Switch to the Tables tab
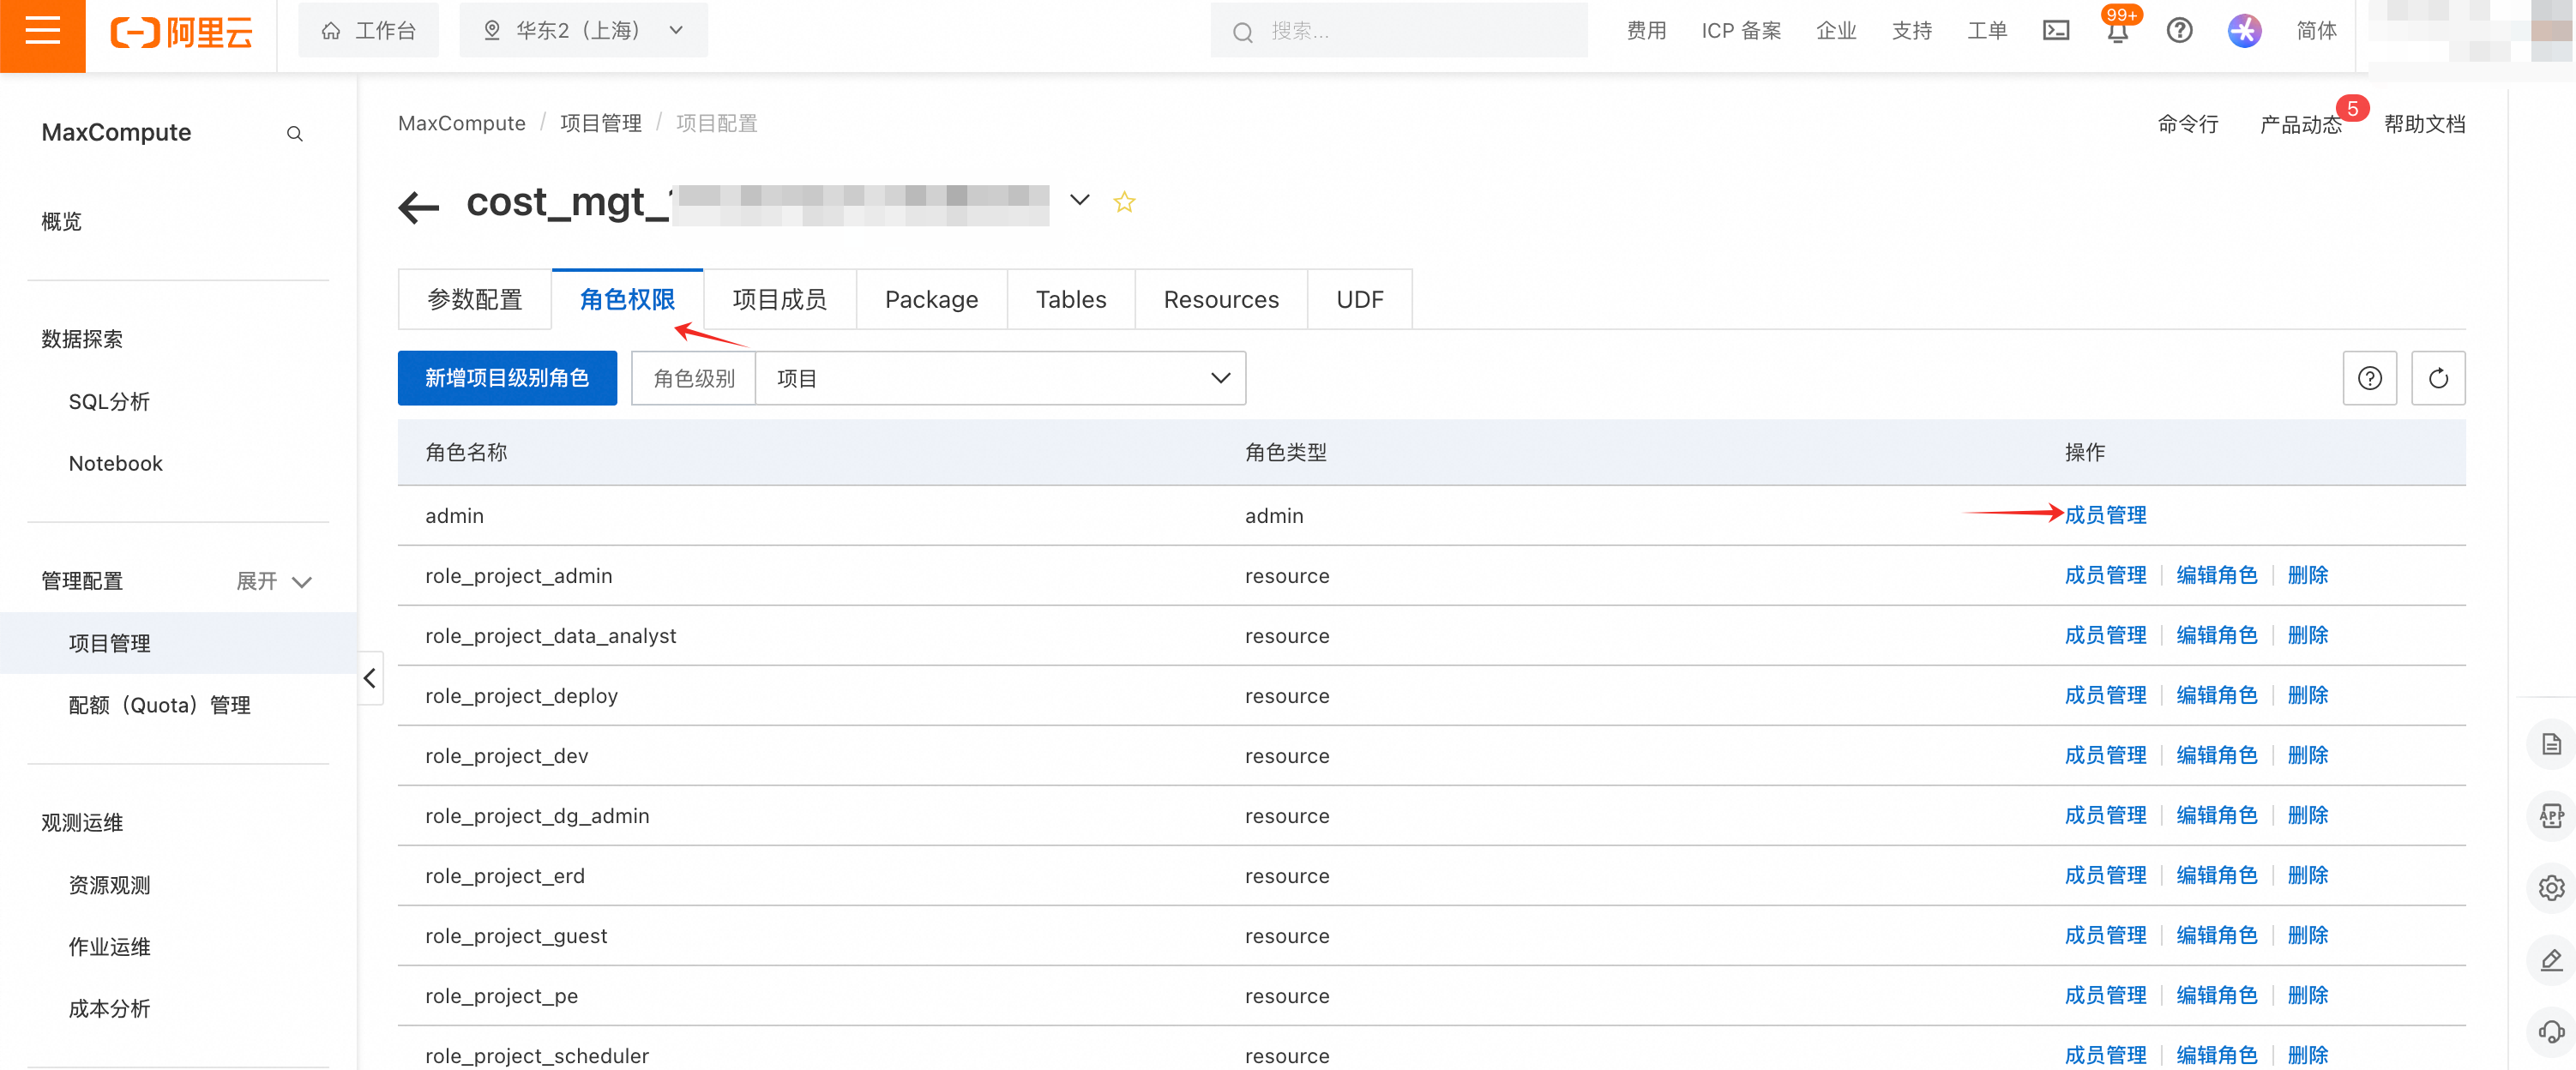The width and height of the screenshot is (2576, 1070). pyautogui.click(x=1071, y=299)
